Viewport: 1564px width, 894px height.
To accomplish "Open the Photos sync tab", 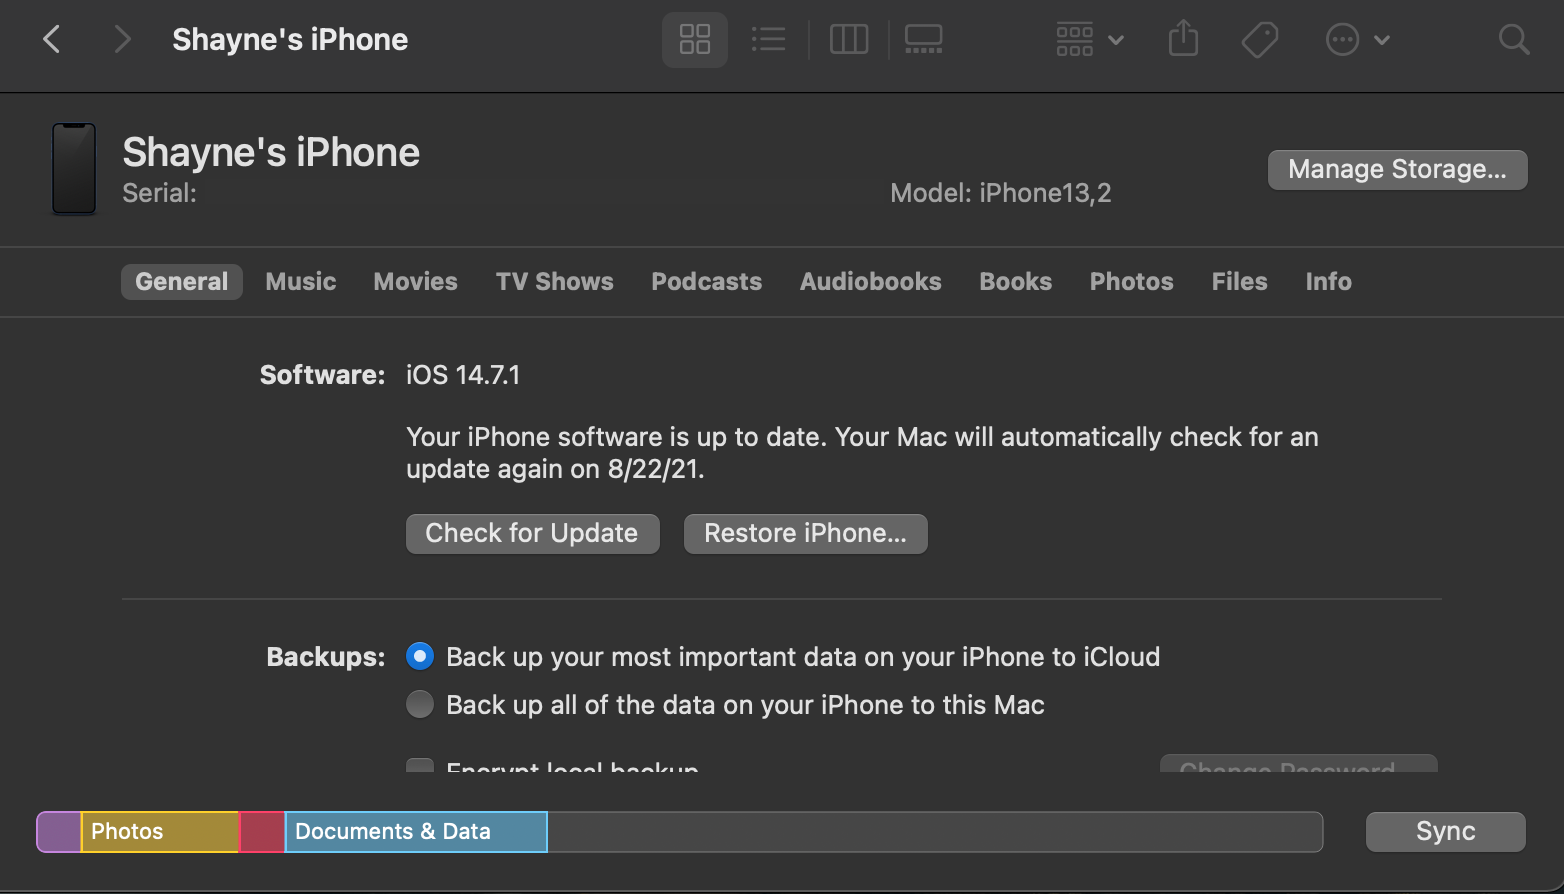I will point(1131,281).
